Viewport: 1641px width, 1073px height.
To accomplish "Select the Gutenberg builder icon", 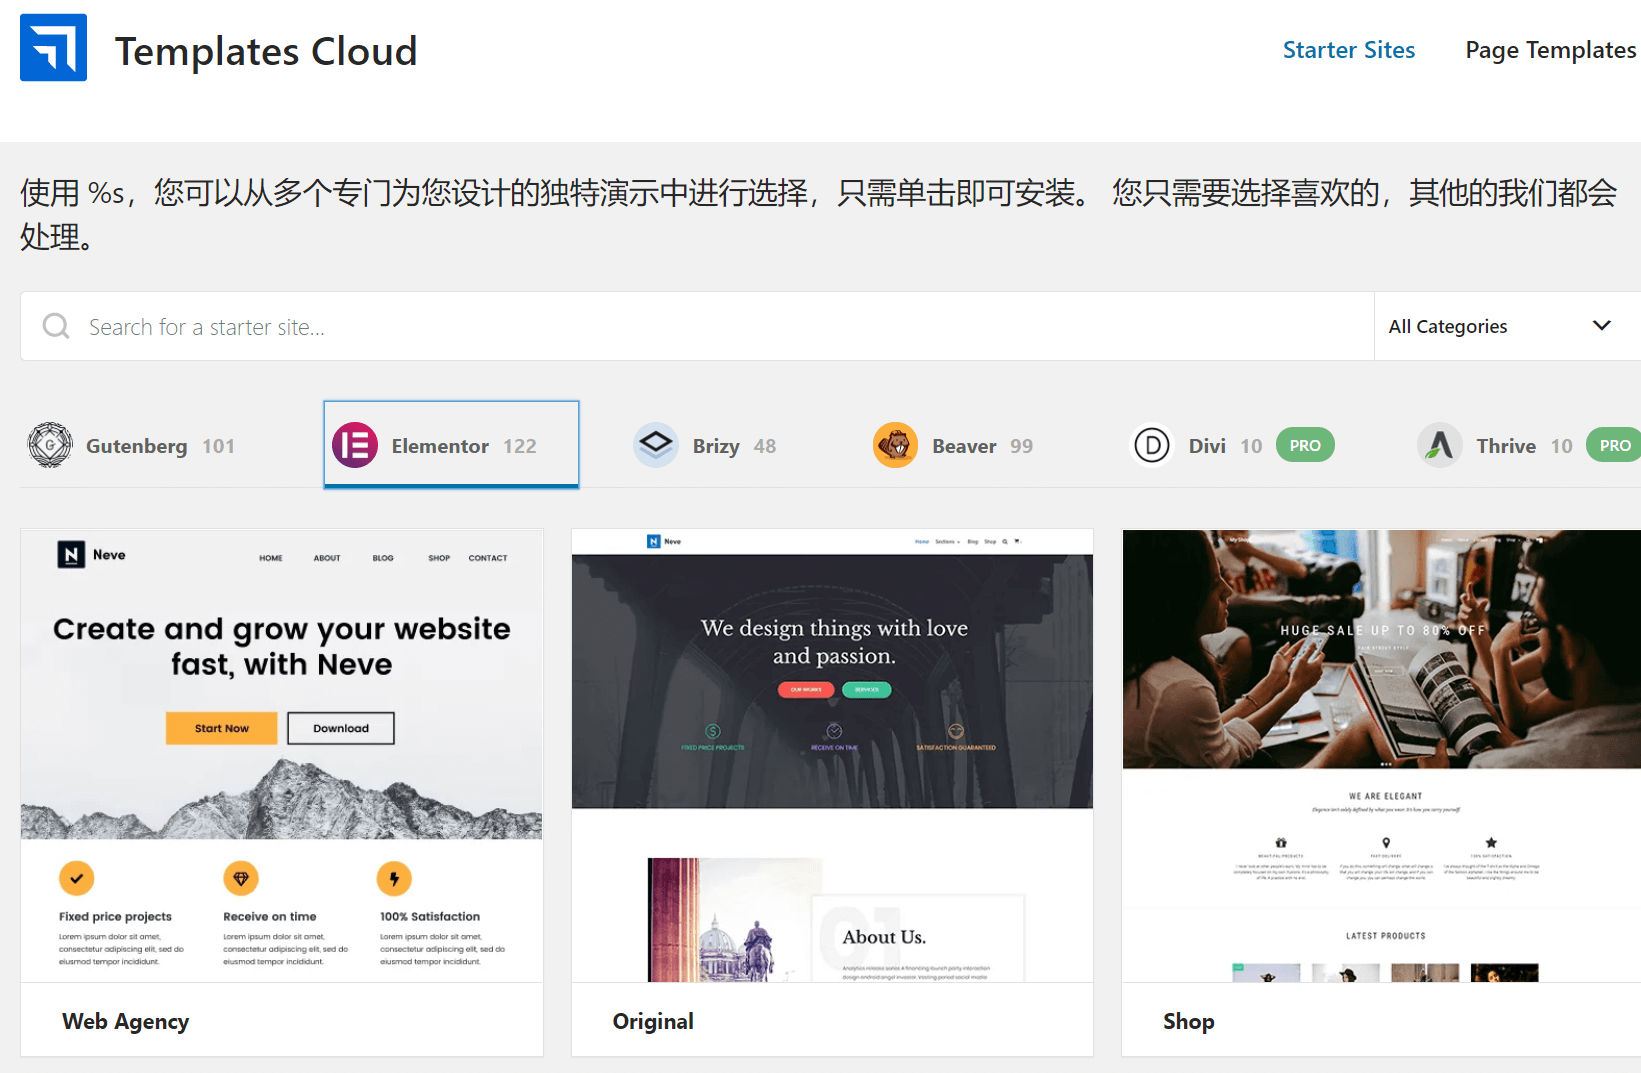I will click(x=50, y=445).
